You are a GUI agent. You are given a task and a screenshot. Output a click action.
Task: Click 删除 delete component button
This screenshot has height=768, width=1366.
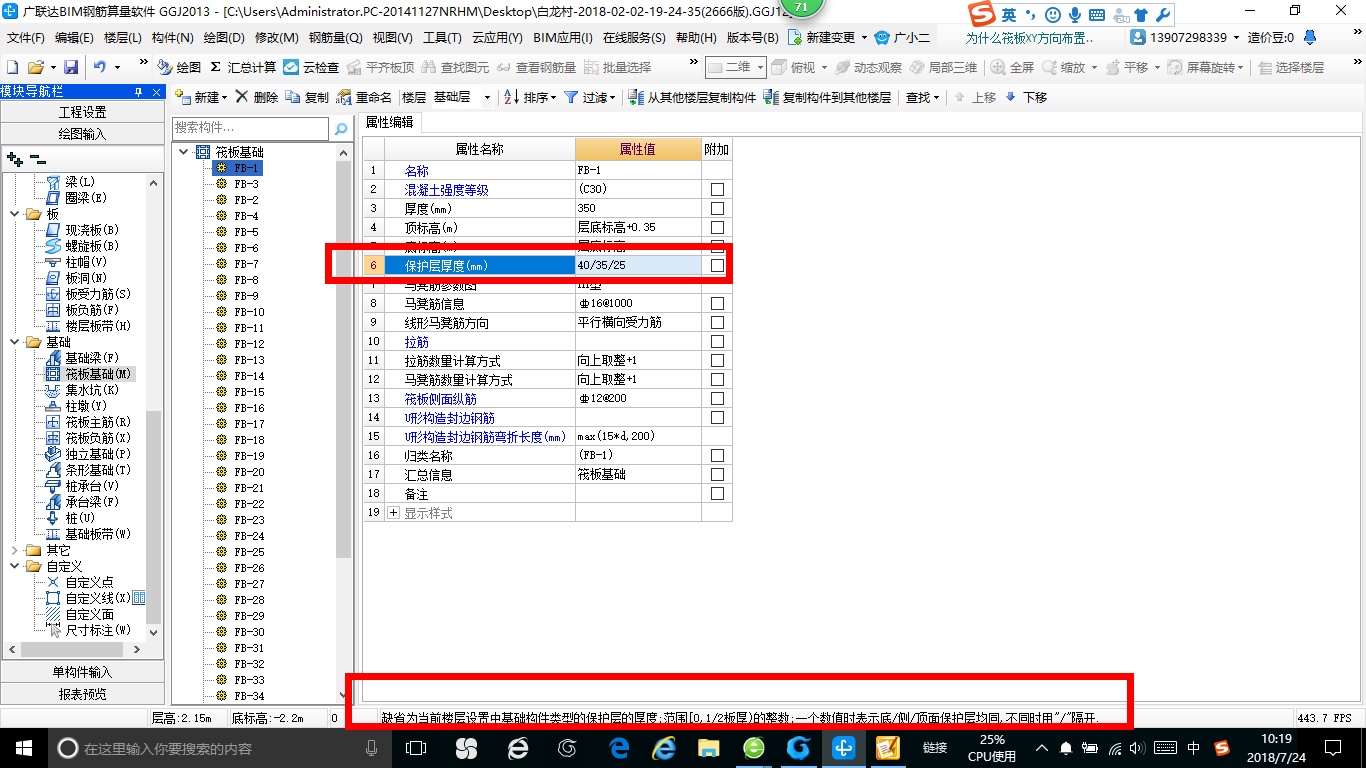[258, 97]
